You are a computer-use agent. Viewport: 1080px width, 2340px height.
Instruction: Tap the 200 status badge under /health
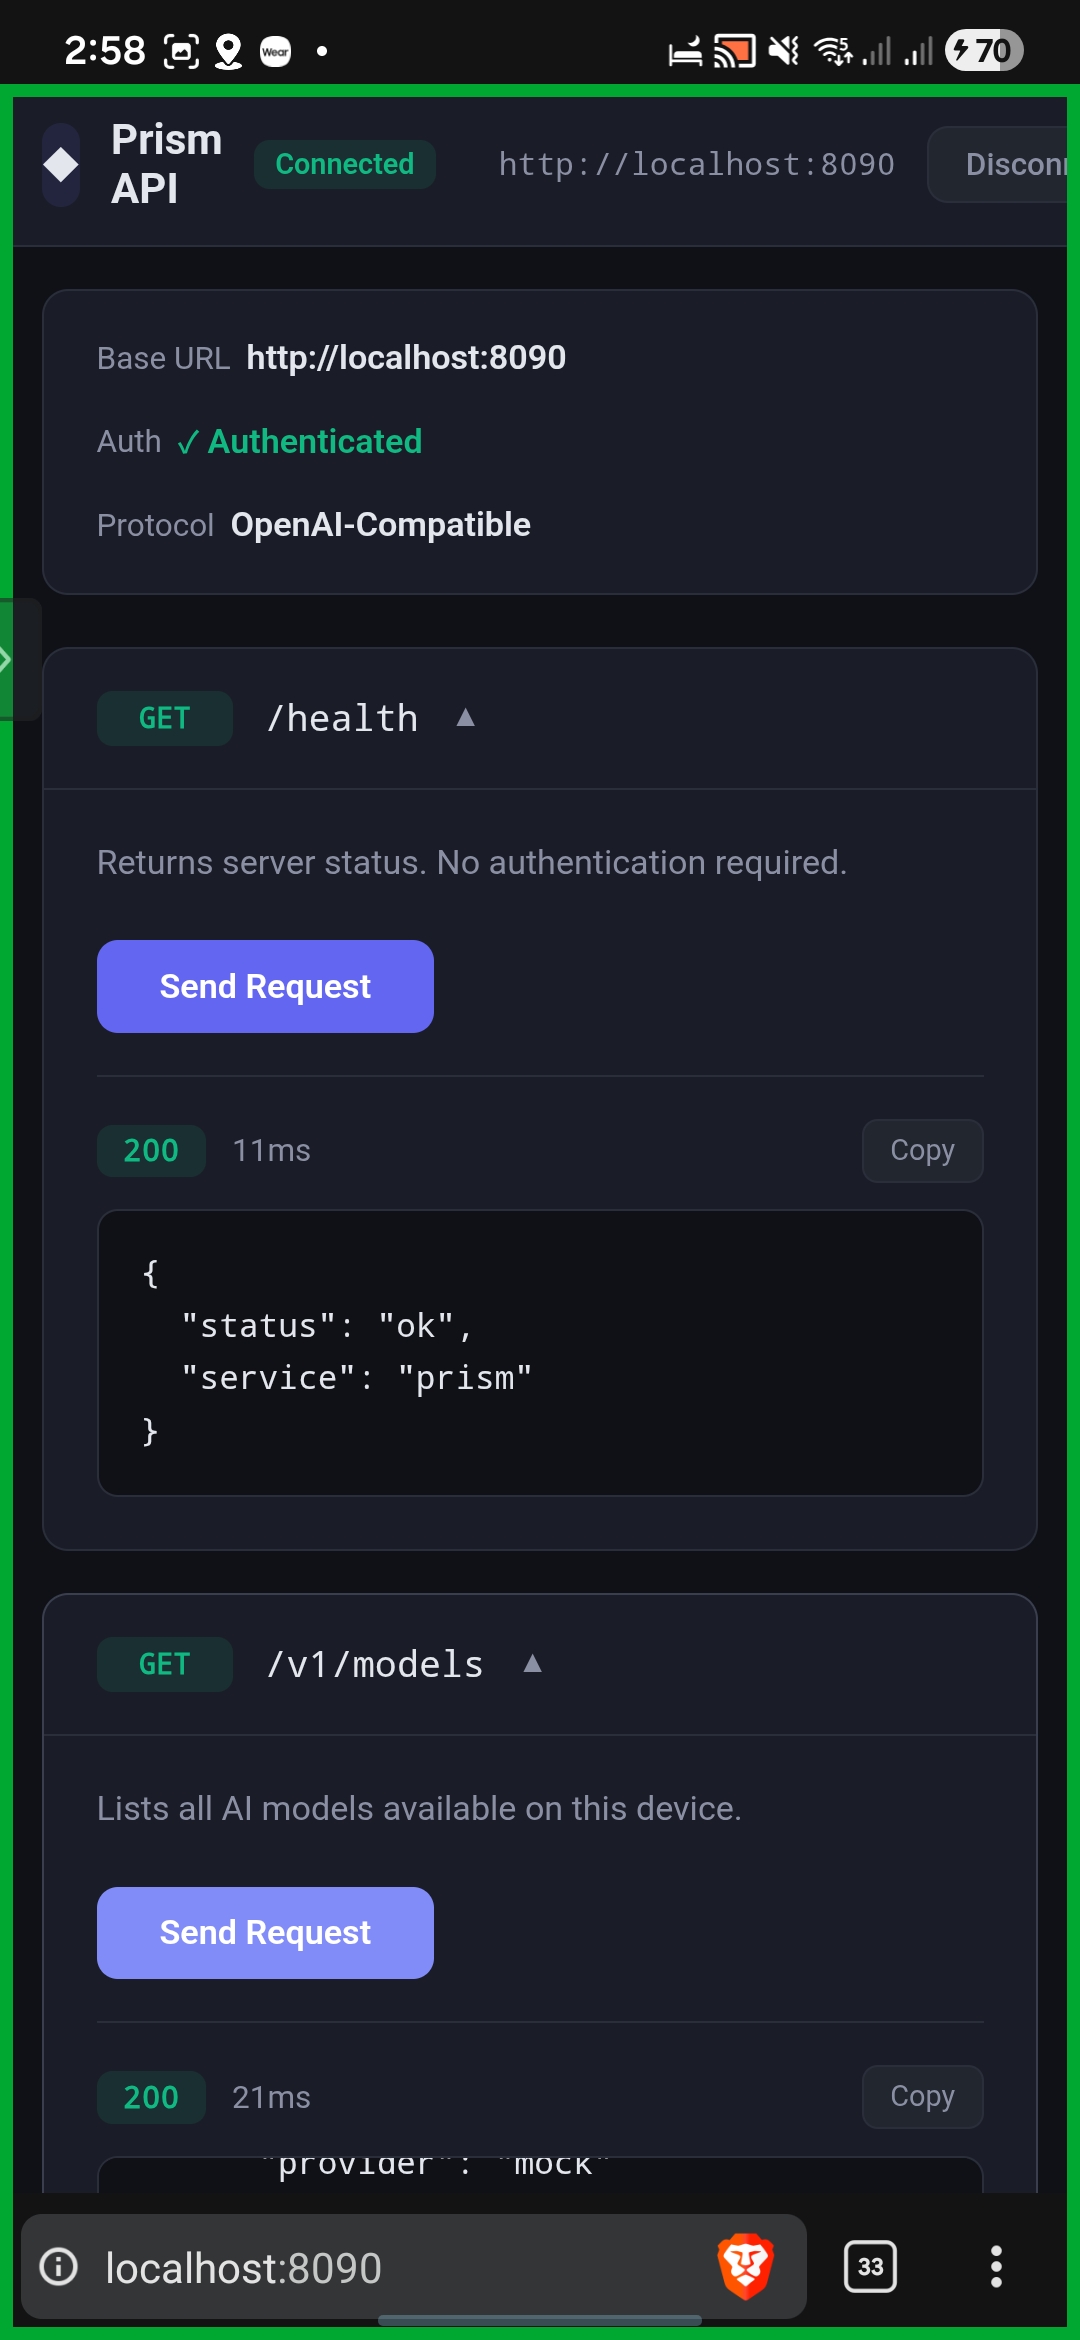[150, 1150]
